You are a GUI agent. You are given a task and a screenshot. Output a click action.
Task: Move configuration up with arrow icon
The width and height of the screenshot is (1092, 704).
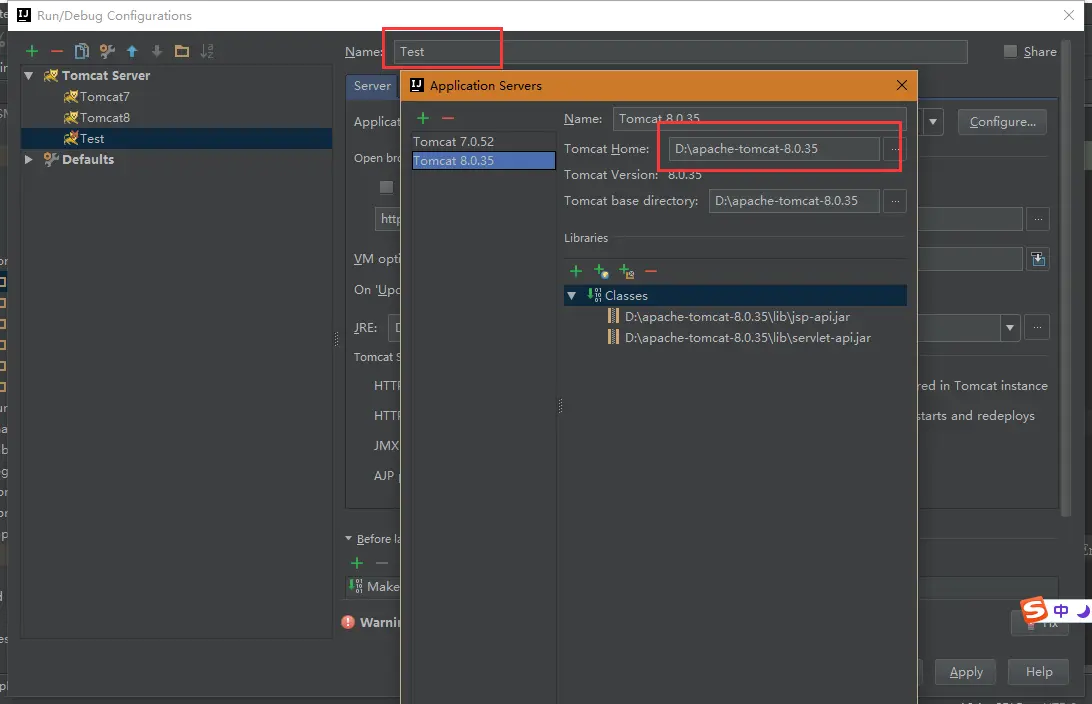pos(132,51)
